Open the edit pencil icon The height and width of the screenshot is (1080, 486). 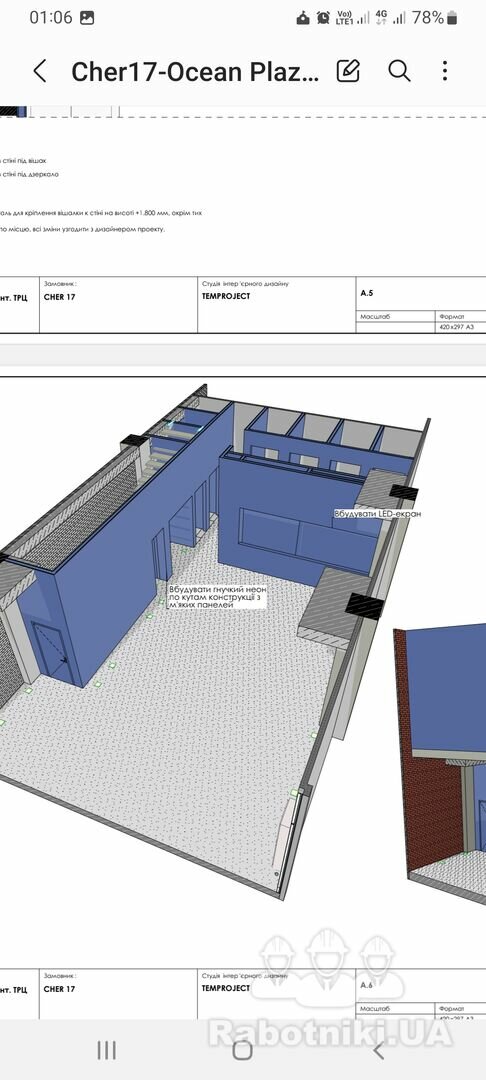pos(348,71)
